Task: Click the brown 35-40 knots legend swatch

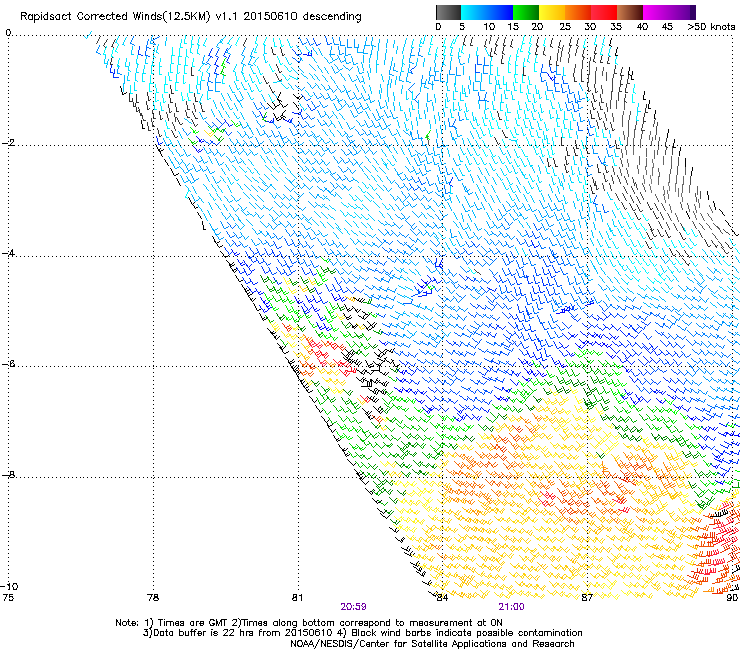Action: click(x=630, y=12)
